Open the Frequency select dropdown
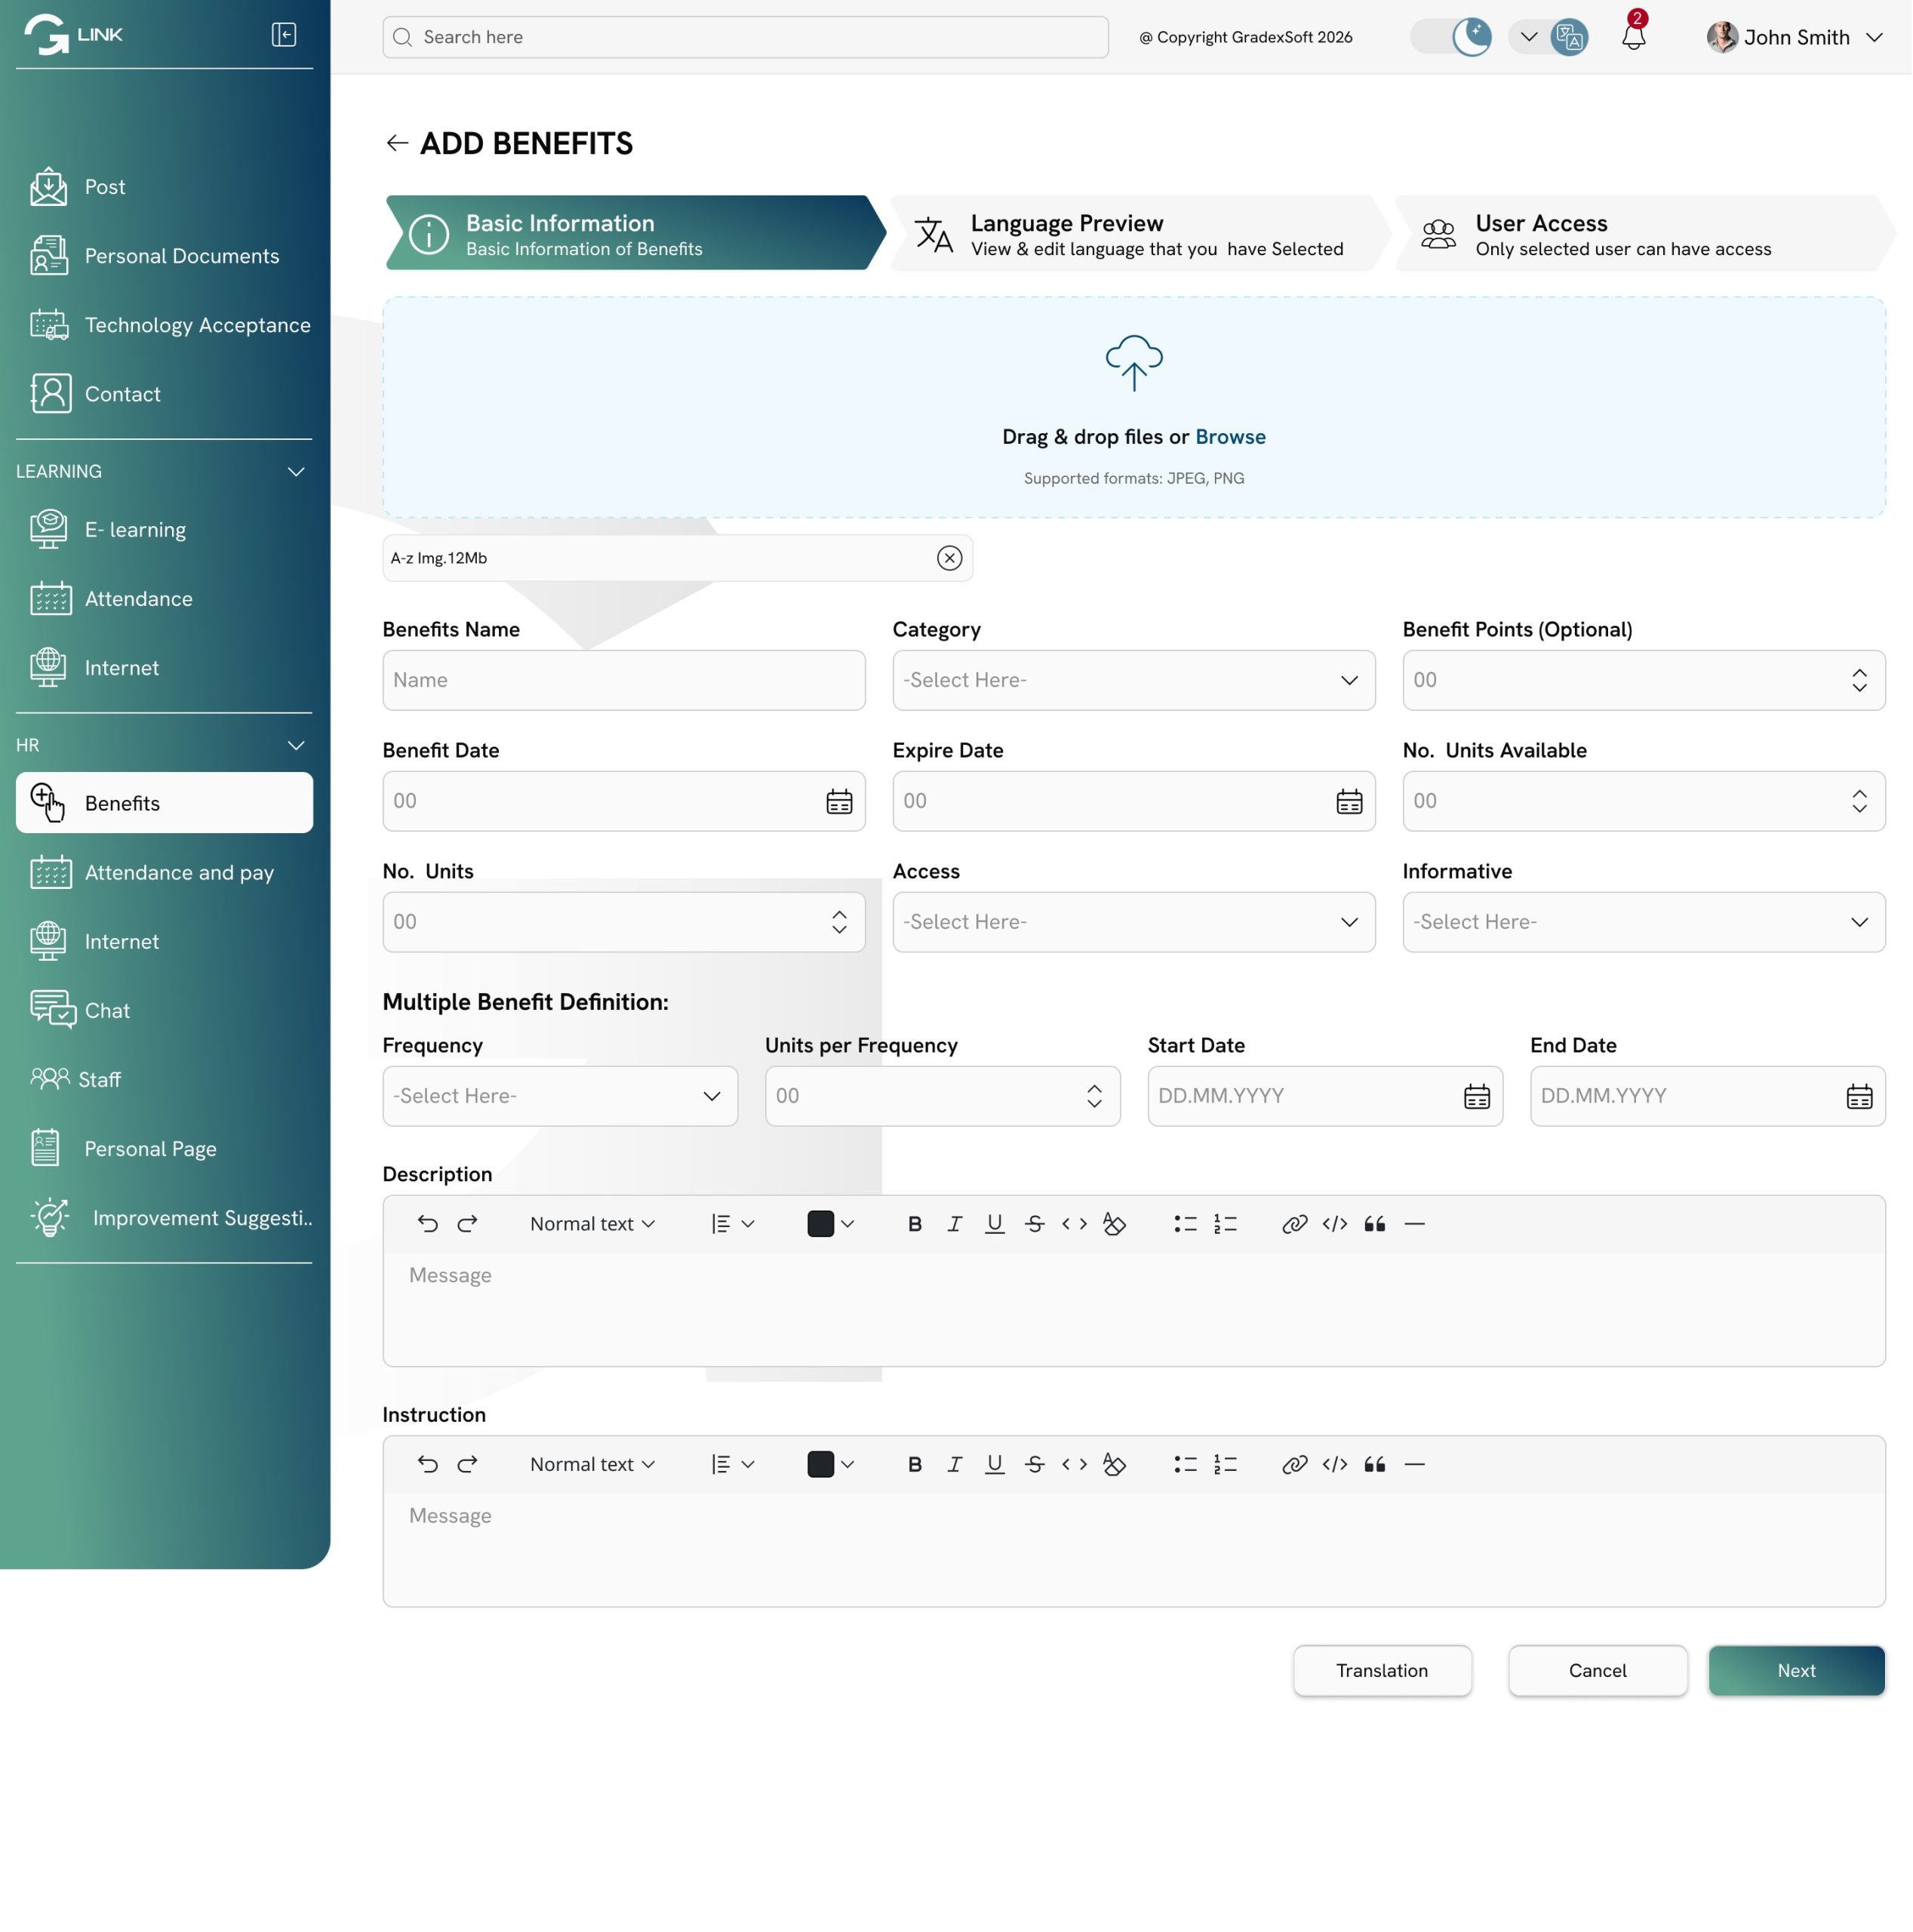The width and height of the screenshot is (1913, 1932). [560, 1096]
